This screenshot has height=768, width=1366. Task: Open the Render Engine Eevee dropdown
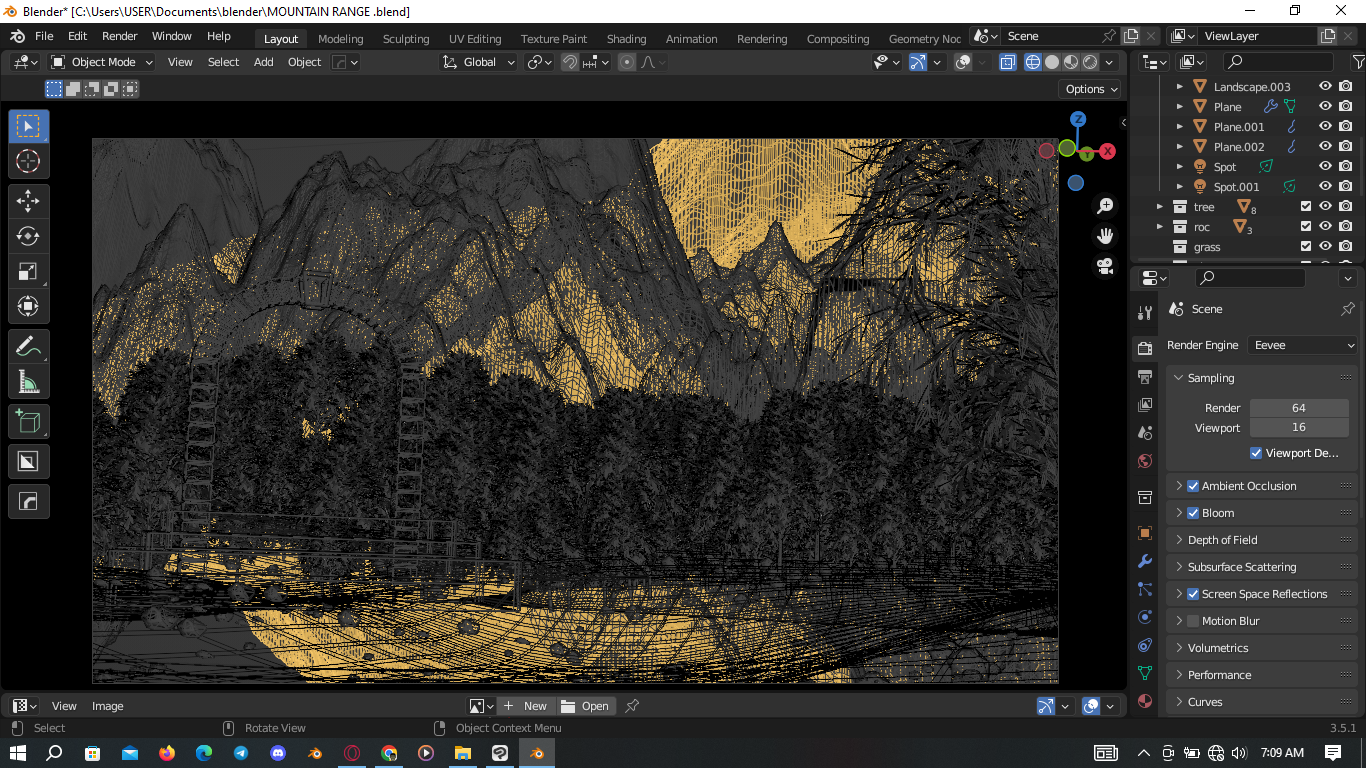(1303, 345)
